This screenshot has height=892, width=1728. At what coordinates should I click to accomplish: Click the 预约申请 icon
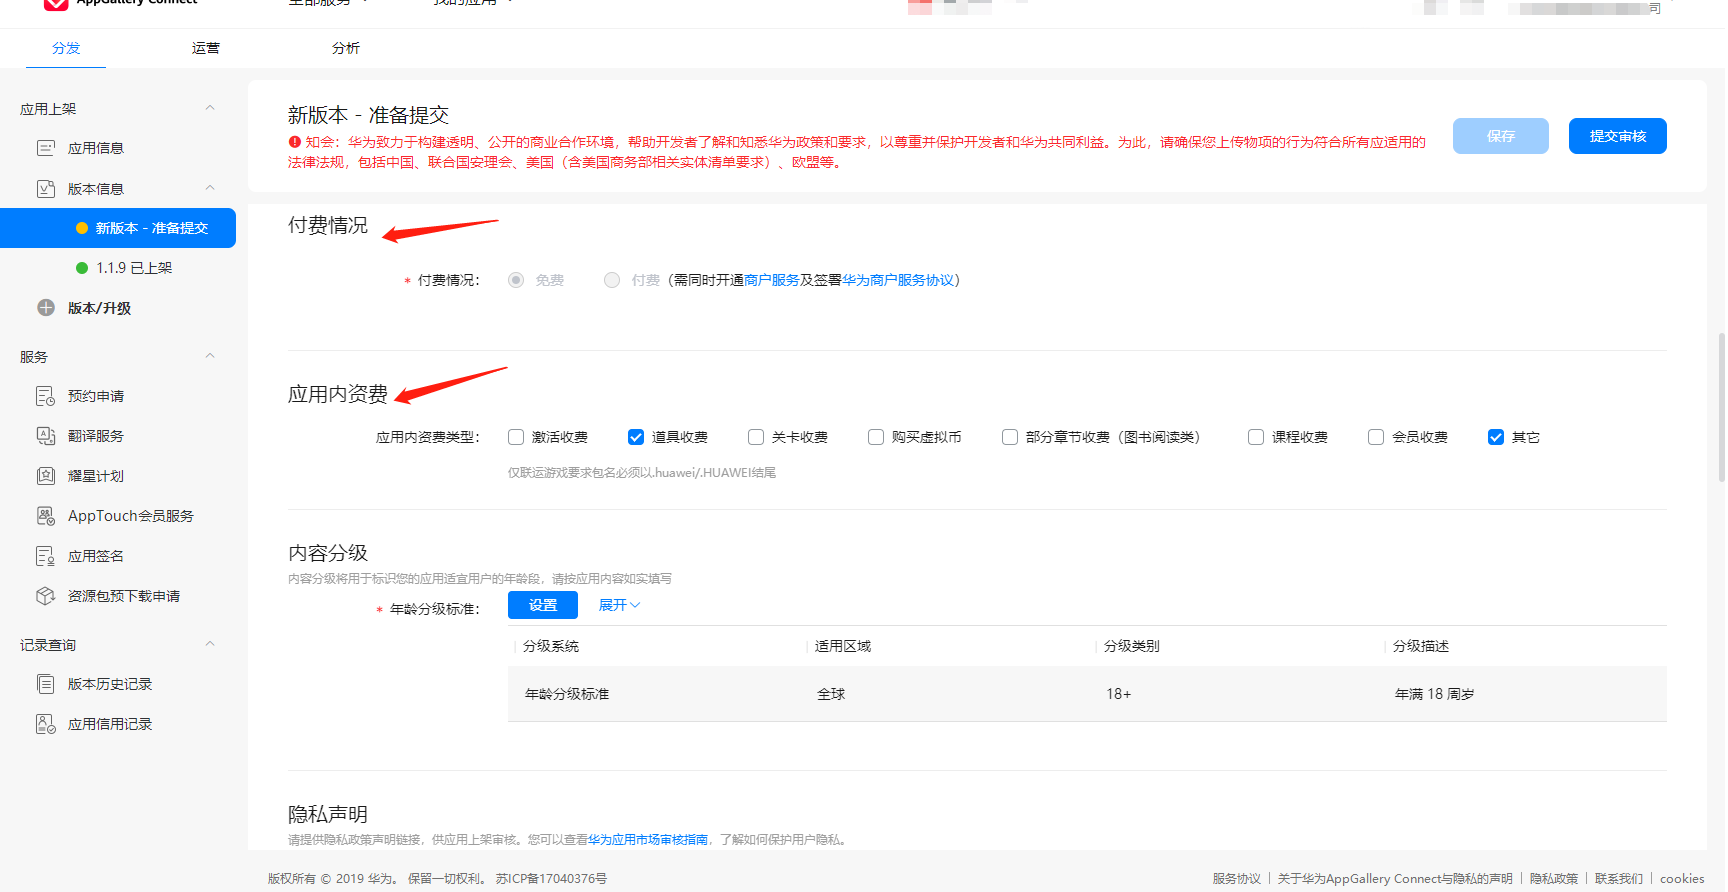coord(46,396)
